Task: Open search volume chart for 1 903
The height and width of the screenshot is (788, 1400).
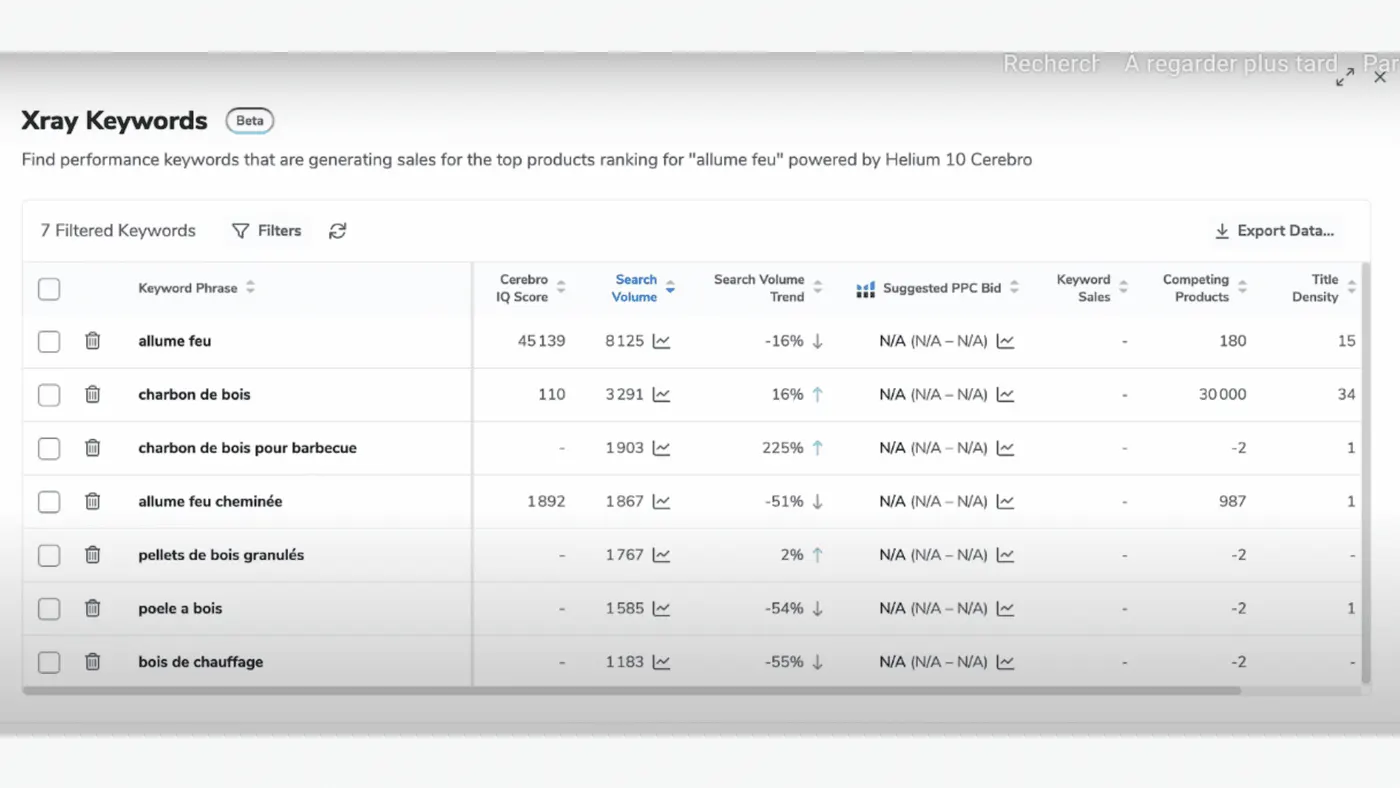Action: tap(661, 448)
